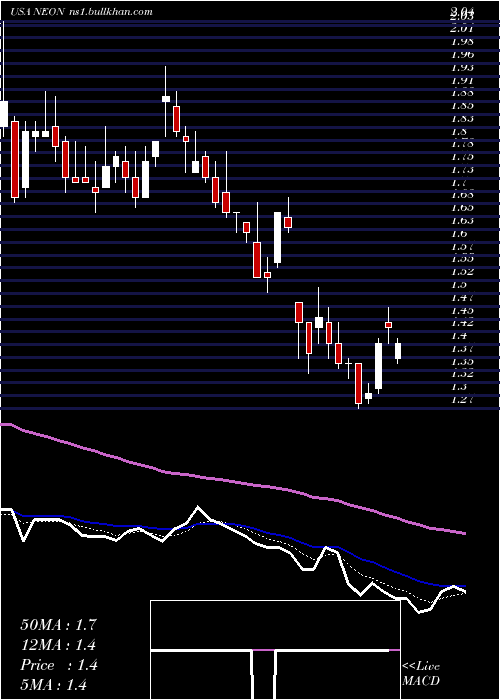Click the 1.65 price axis label

[462, 208]
